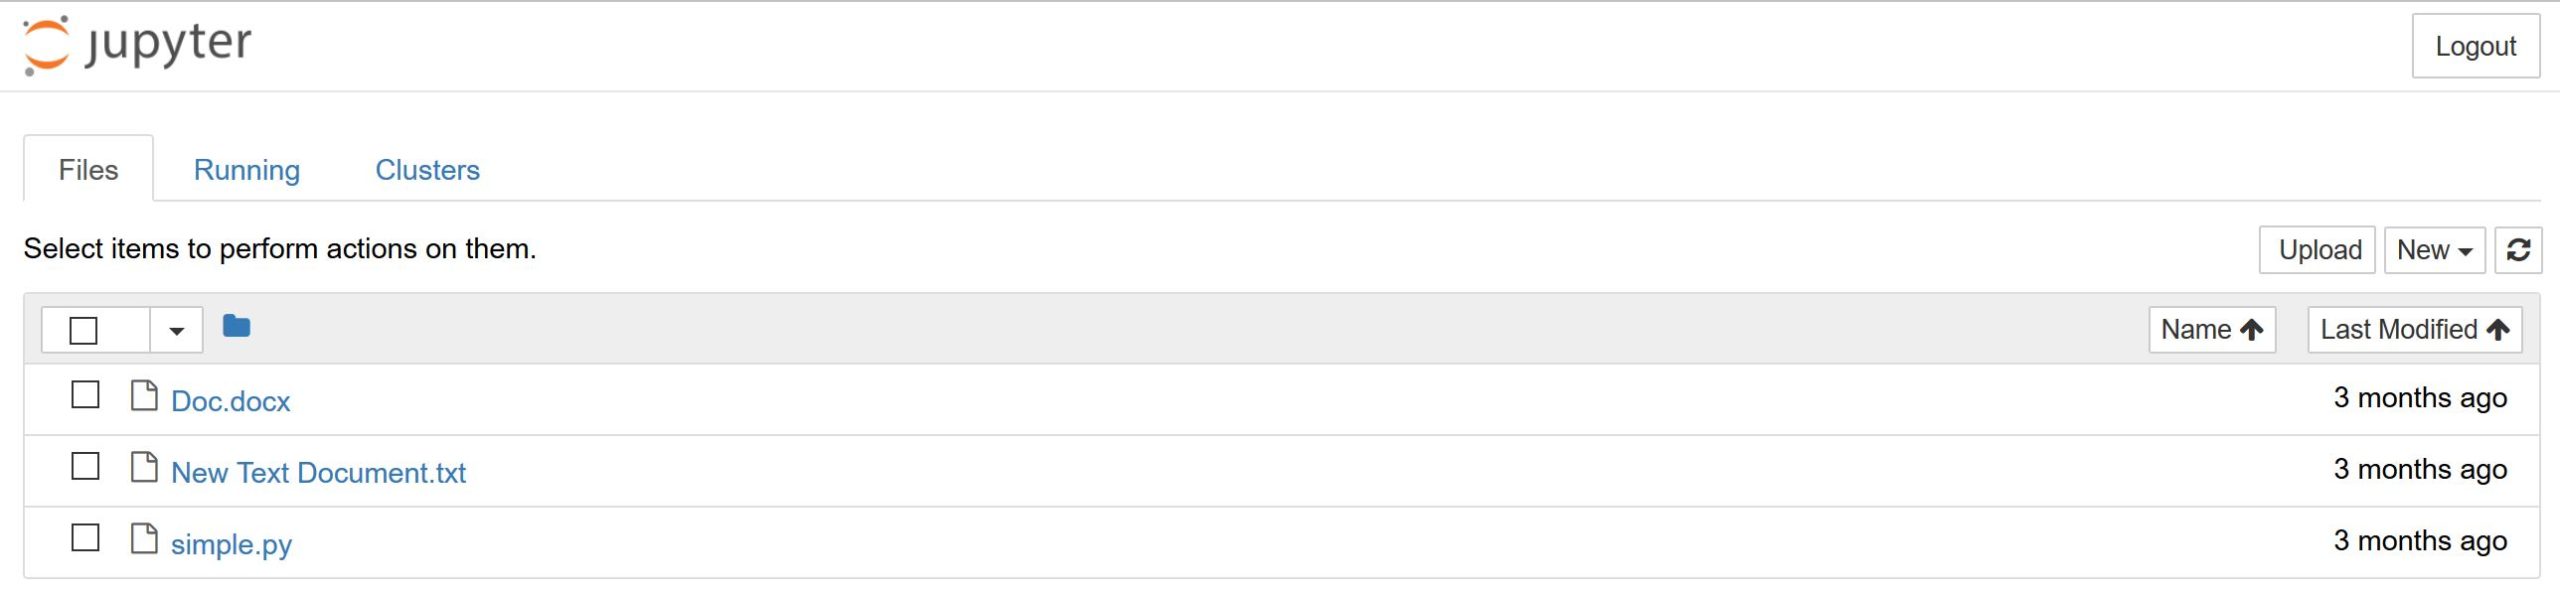This screenshot has height=596, width=2560.
Task: Open the Clusters tab
Action: point(427,170)
